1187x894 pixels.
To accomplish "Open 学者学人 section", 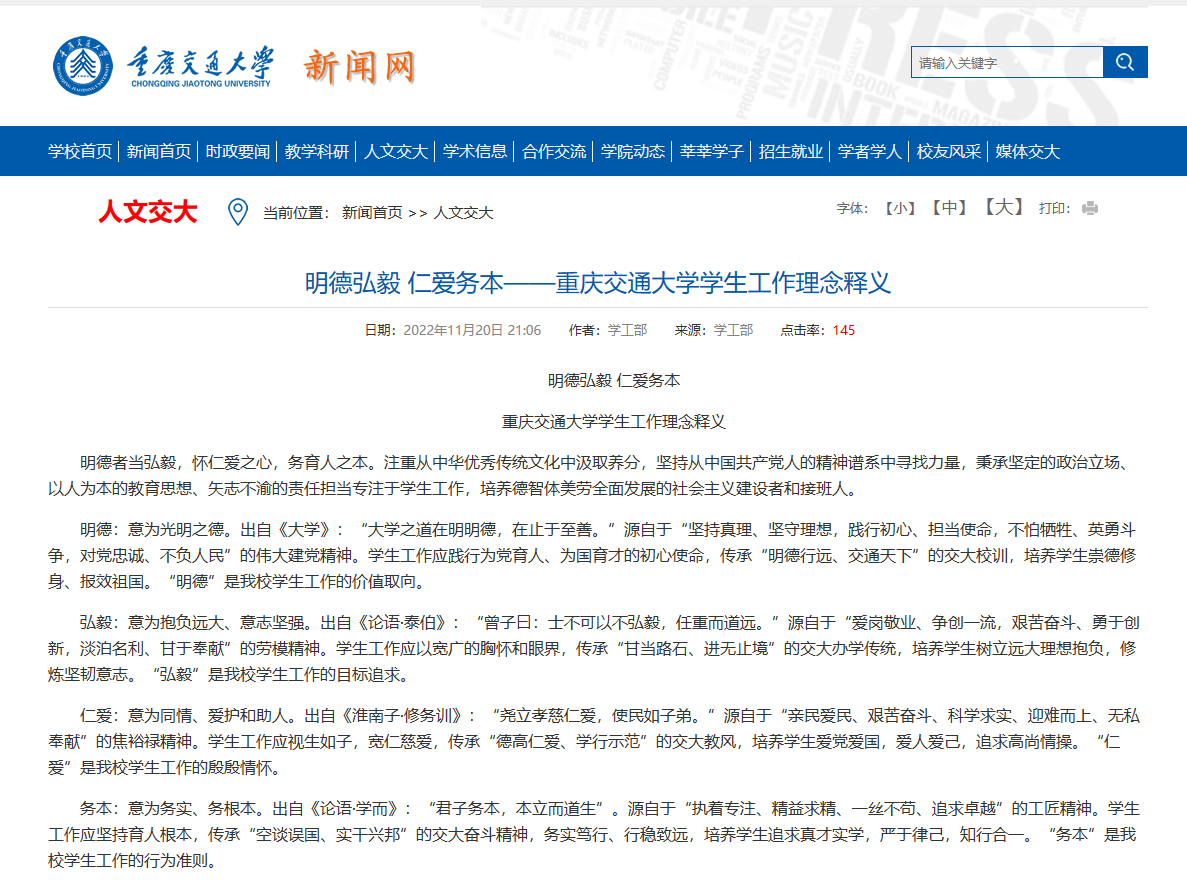I will 870,151.
